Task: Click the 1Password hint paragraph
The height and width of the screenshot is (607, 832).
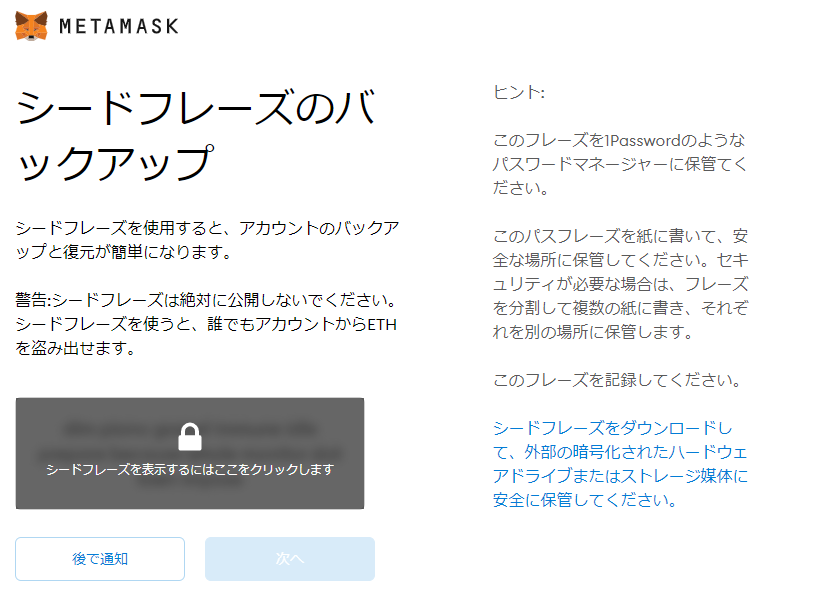Action: (620, 164)
